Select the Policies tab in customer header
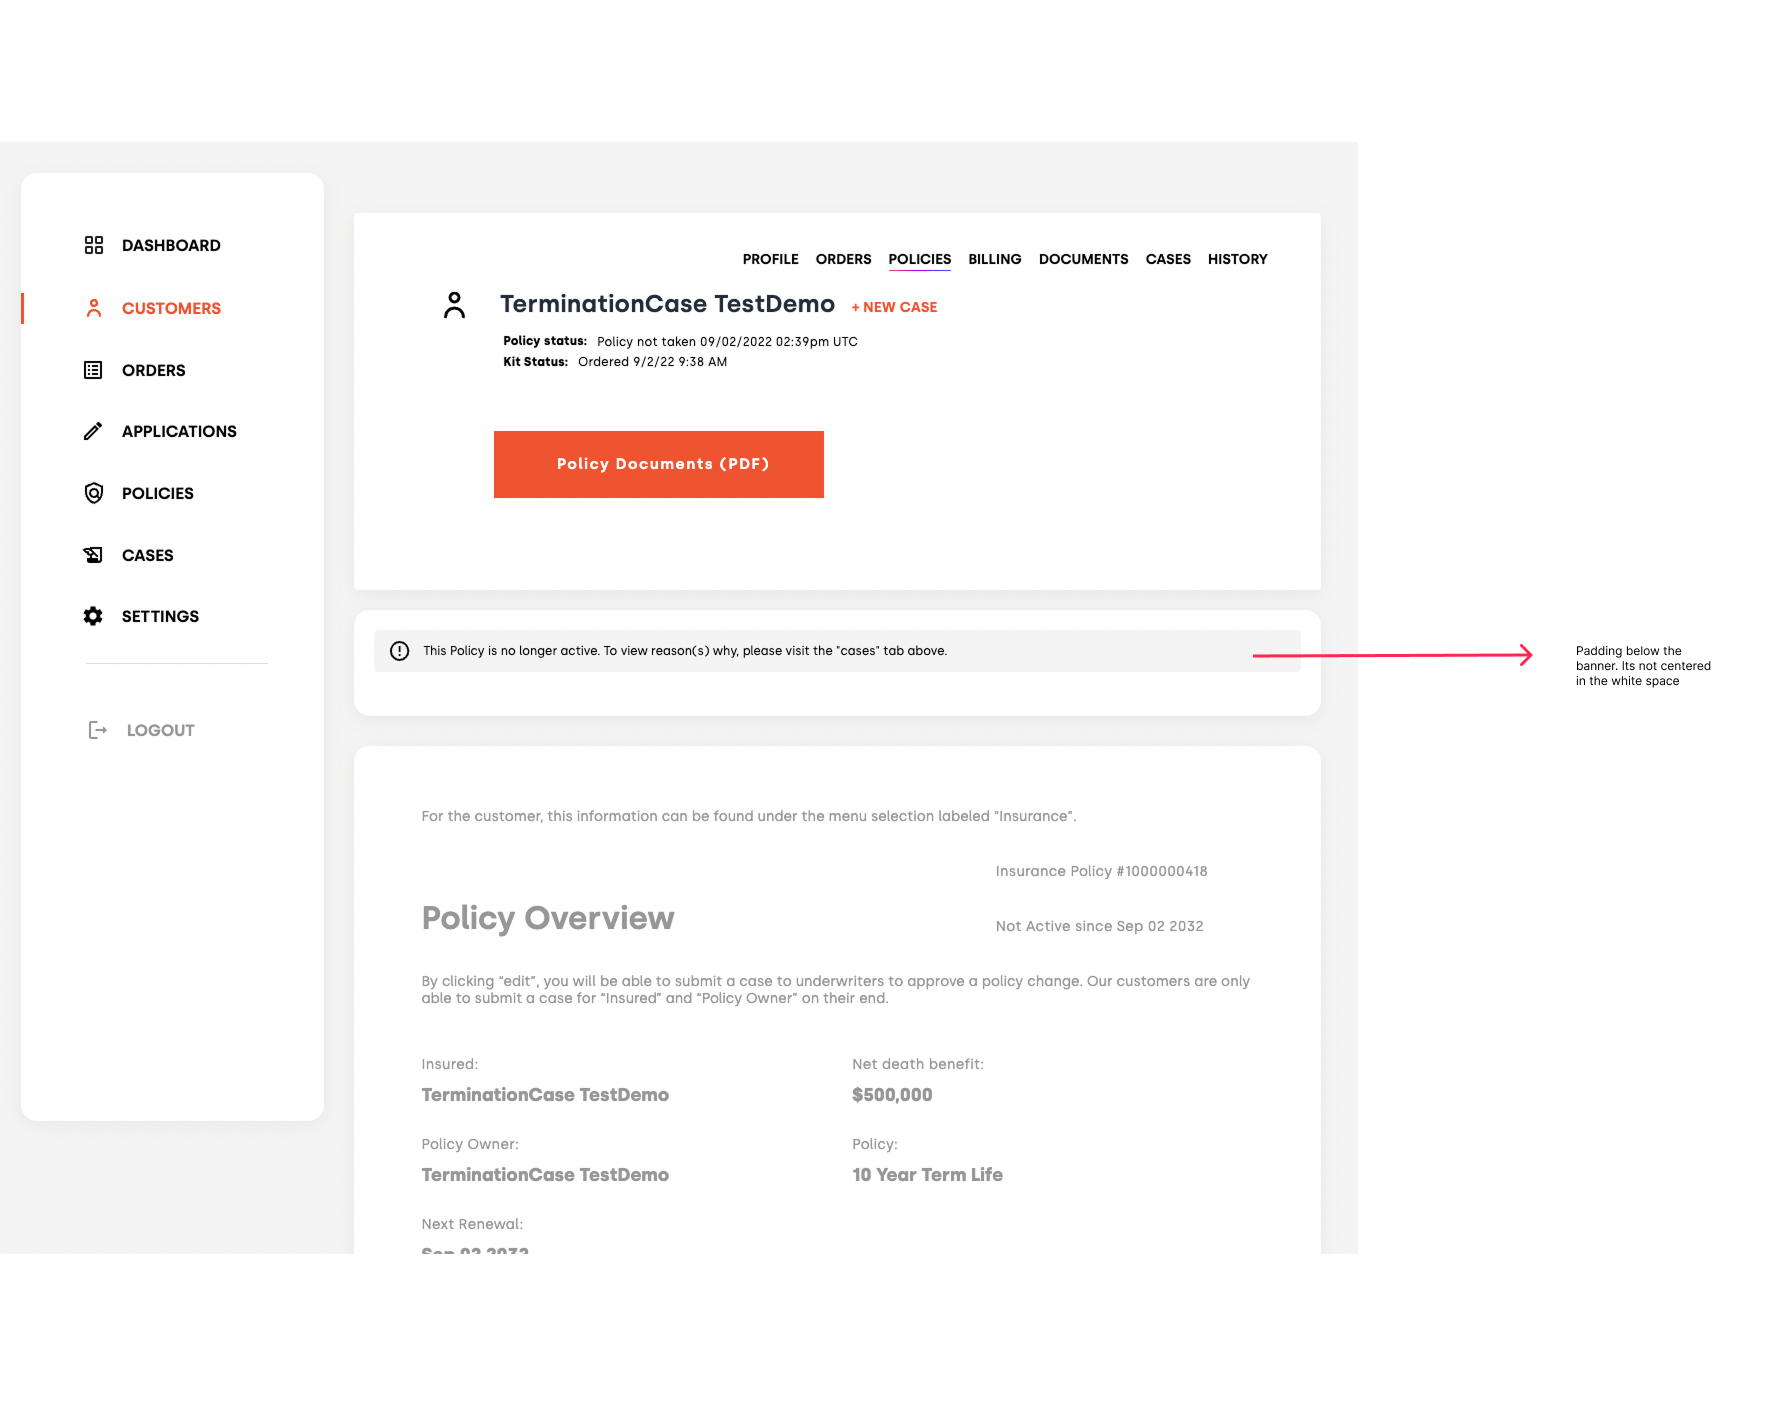Screen dimensions: 1789x1404 coord(920,259)
